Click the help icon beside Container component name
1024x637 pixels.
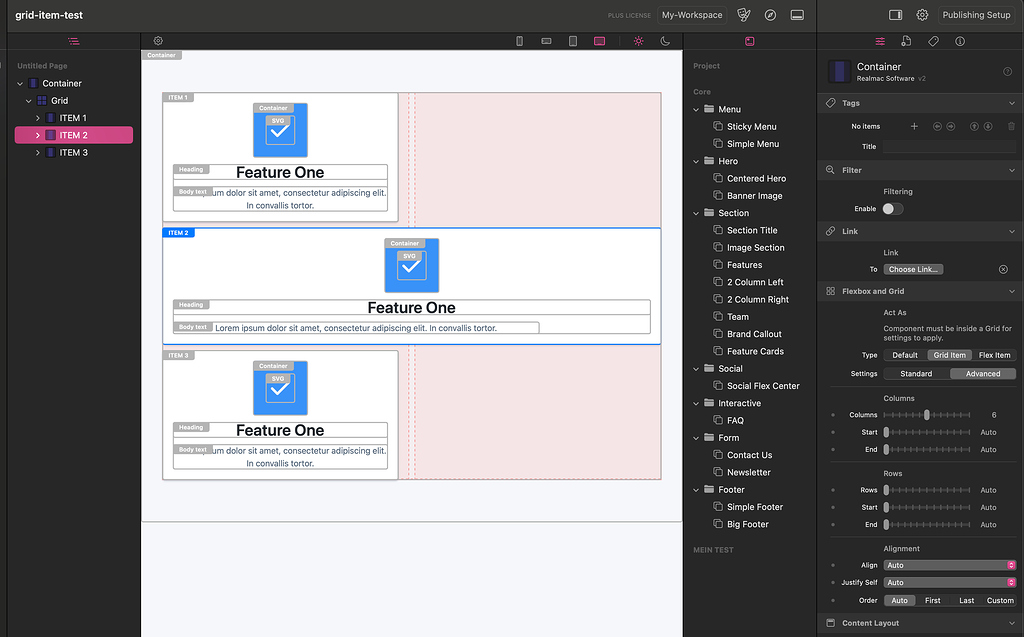click(x=1009, y=70)
